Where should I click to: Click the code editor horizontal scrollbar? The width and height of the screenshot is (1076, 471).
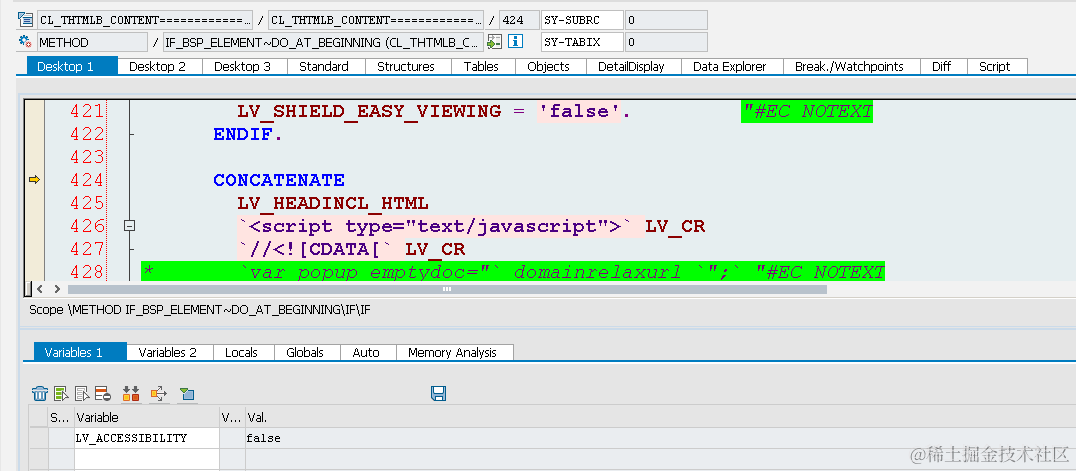click(447, 289)
